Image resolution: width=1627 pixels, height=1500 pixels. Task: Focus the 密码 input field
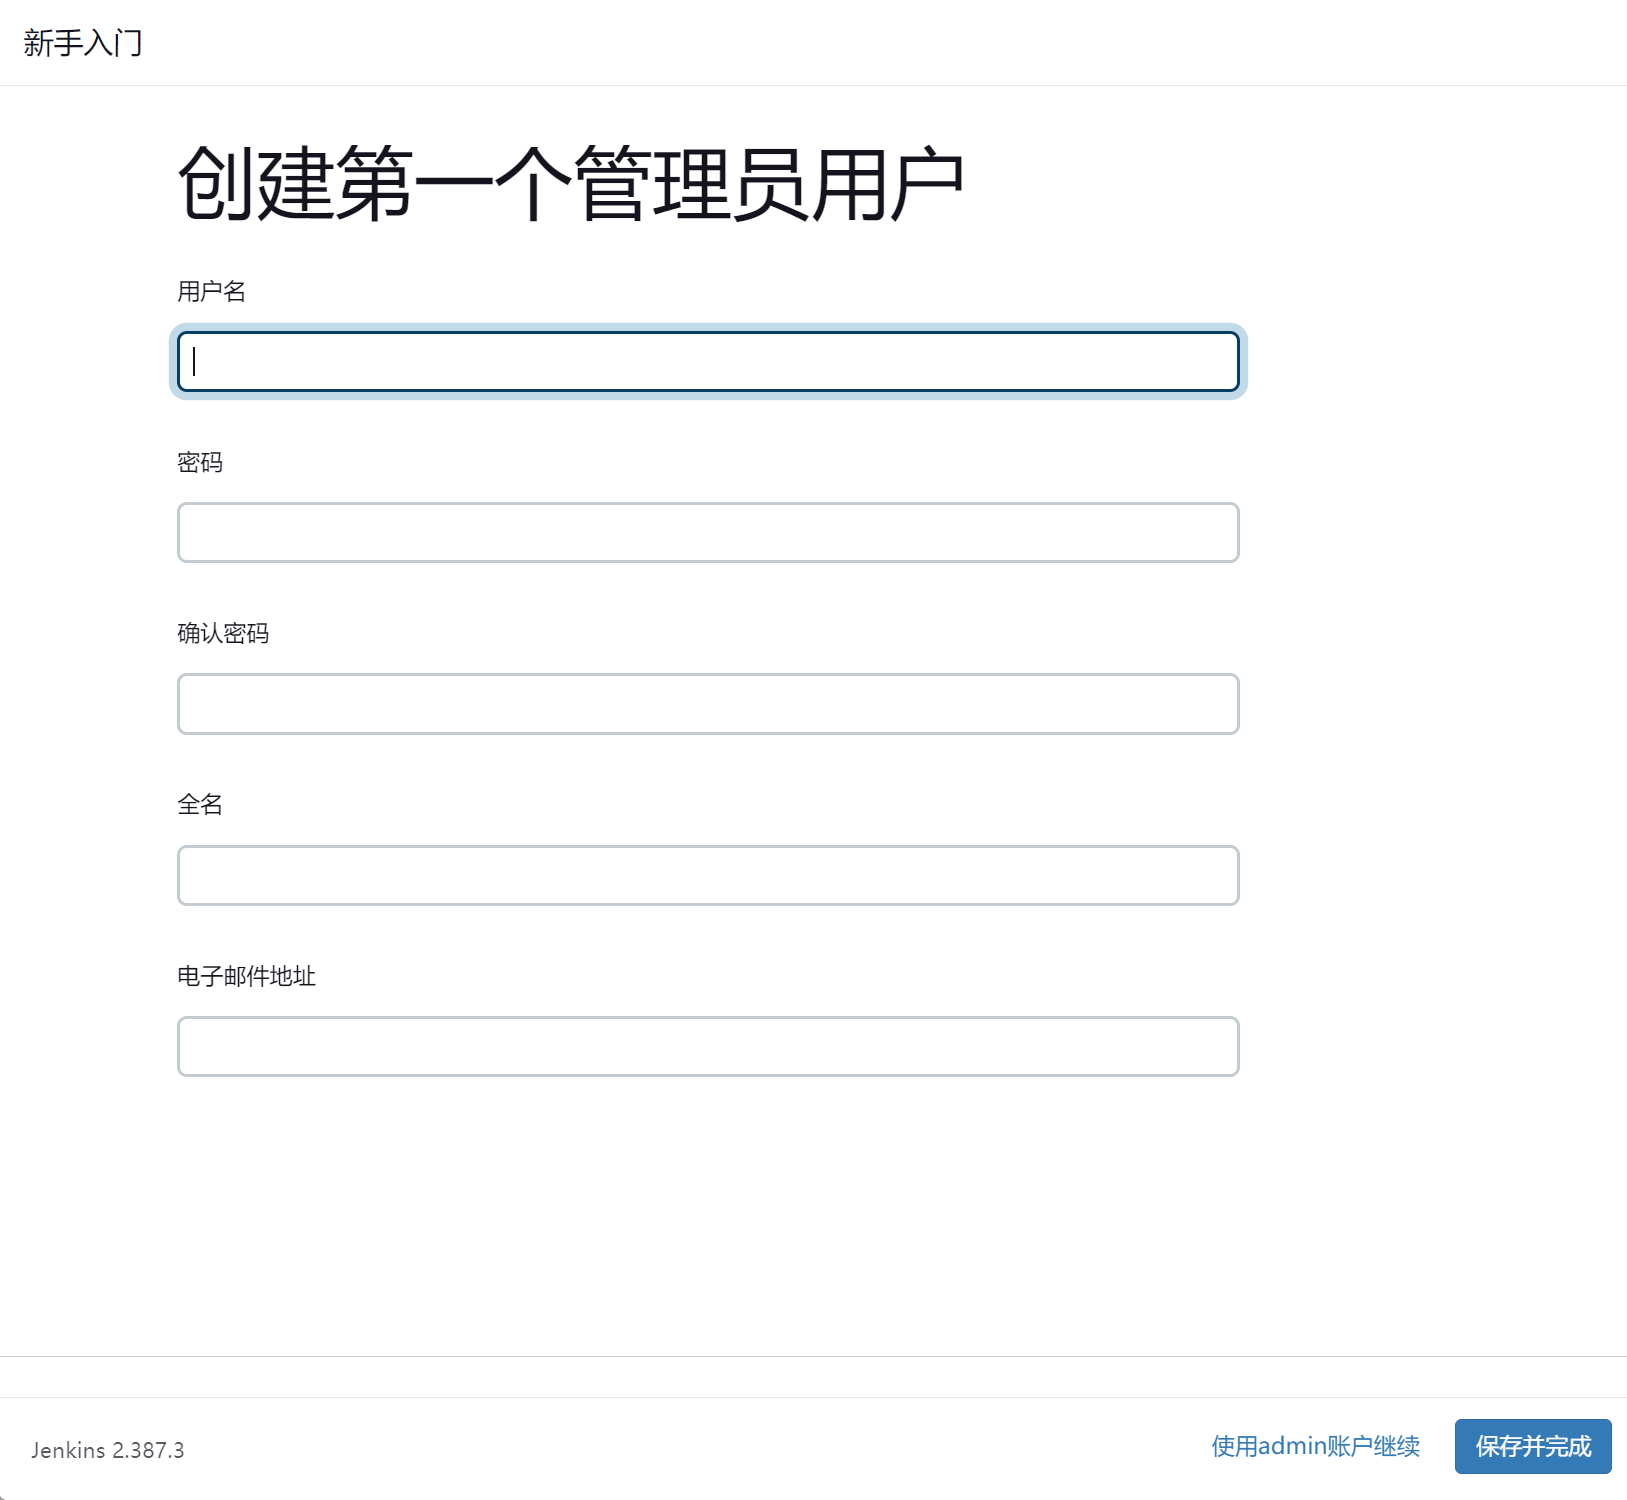pos(708,532)
